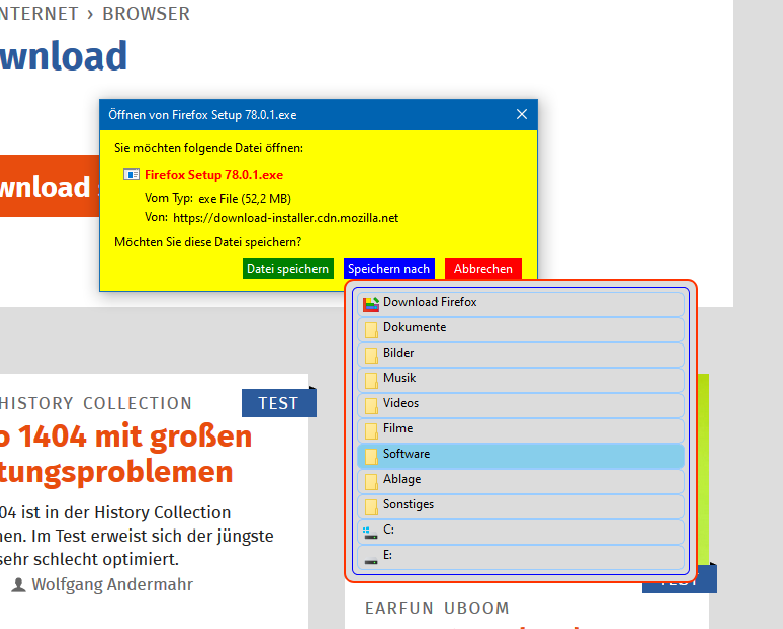Click the Software folder icon
This screenshot has height=629, width=783.
point(371,456)
